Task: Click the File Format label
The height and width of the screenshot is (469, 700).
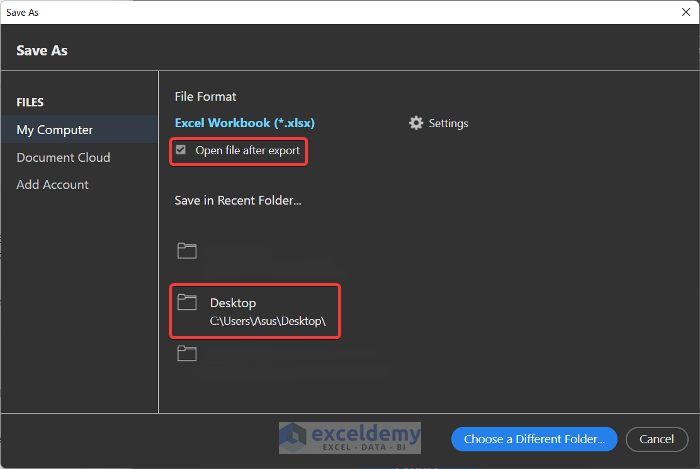Action: 206,97
